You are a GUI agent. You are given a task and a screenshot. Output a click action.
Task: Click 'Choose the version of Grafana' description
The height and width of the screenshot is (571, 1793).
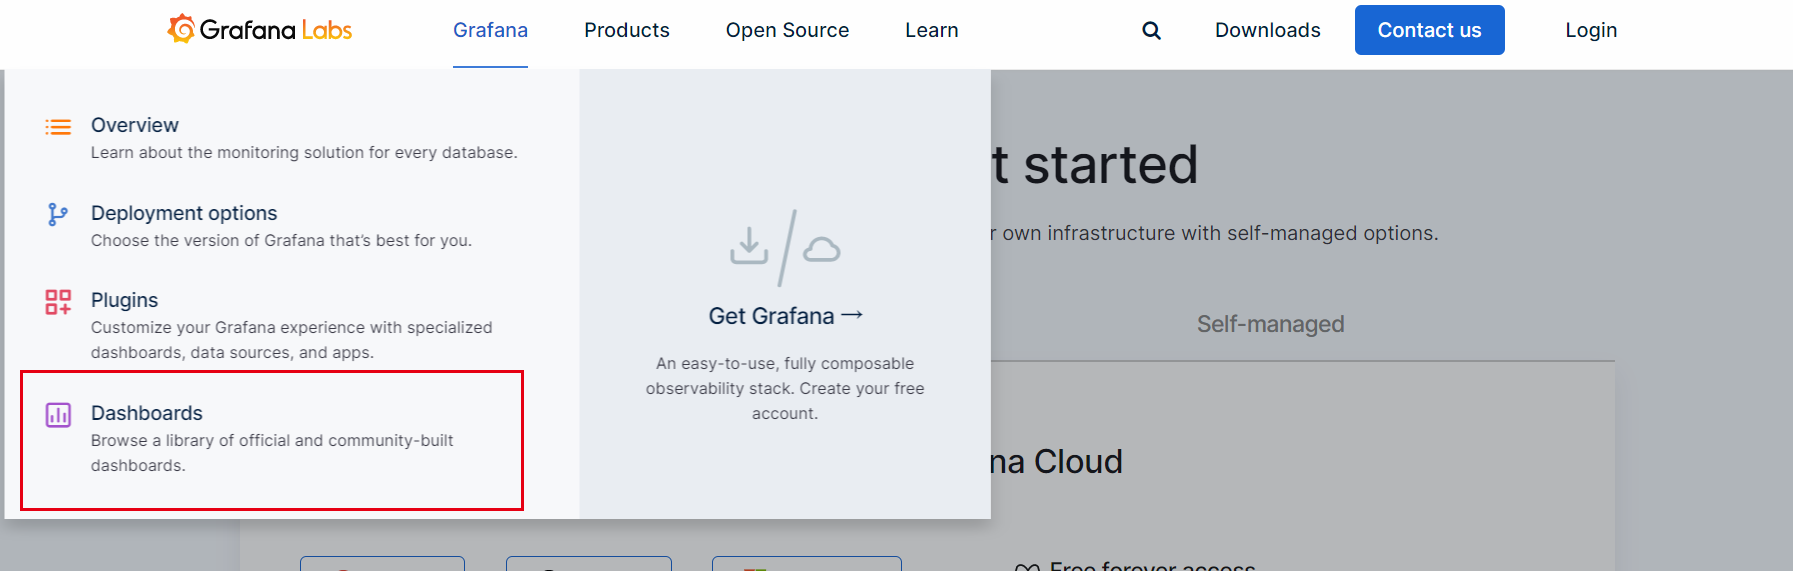click(x=281, y=241)
